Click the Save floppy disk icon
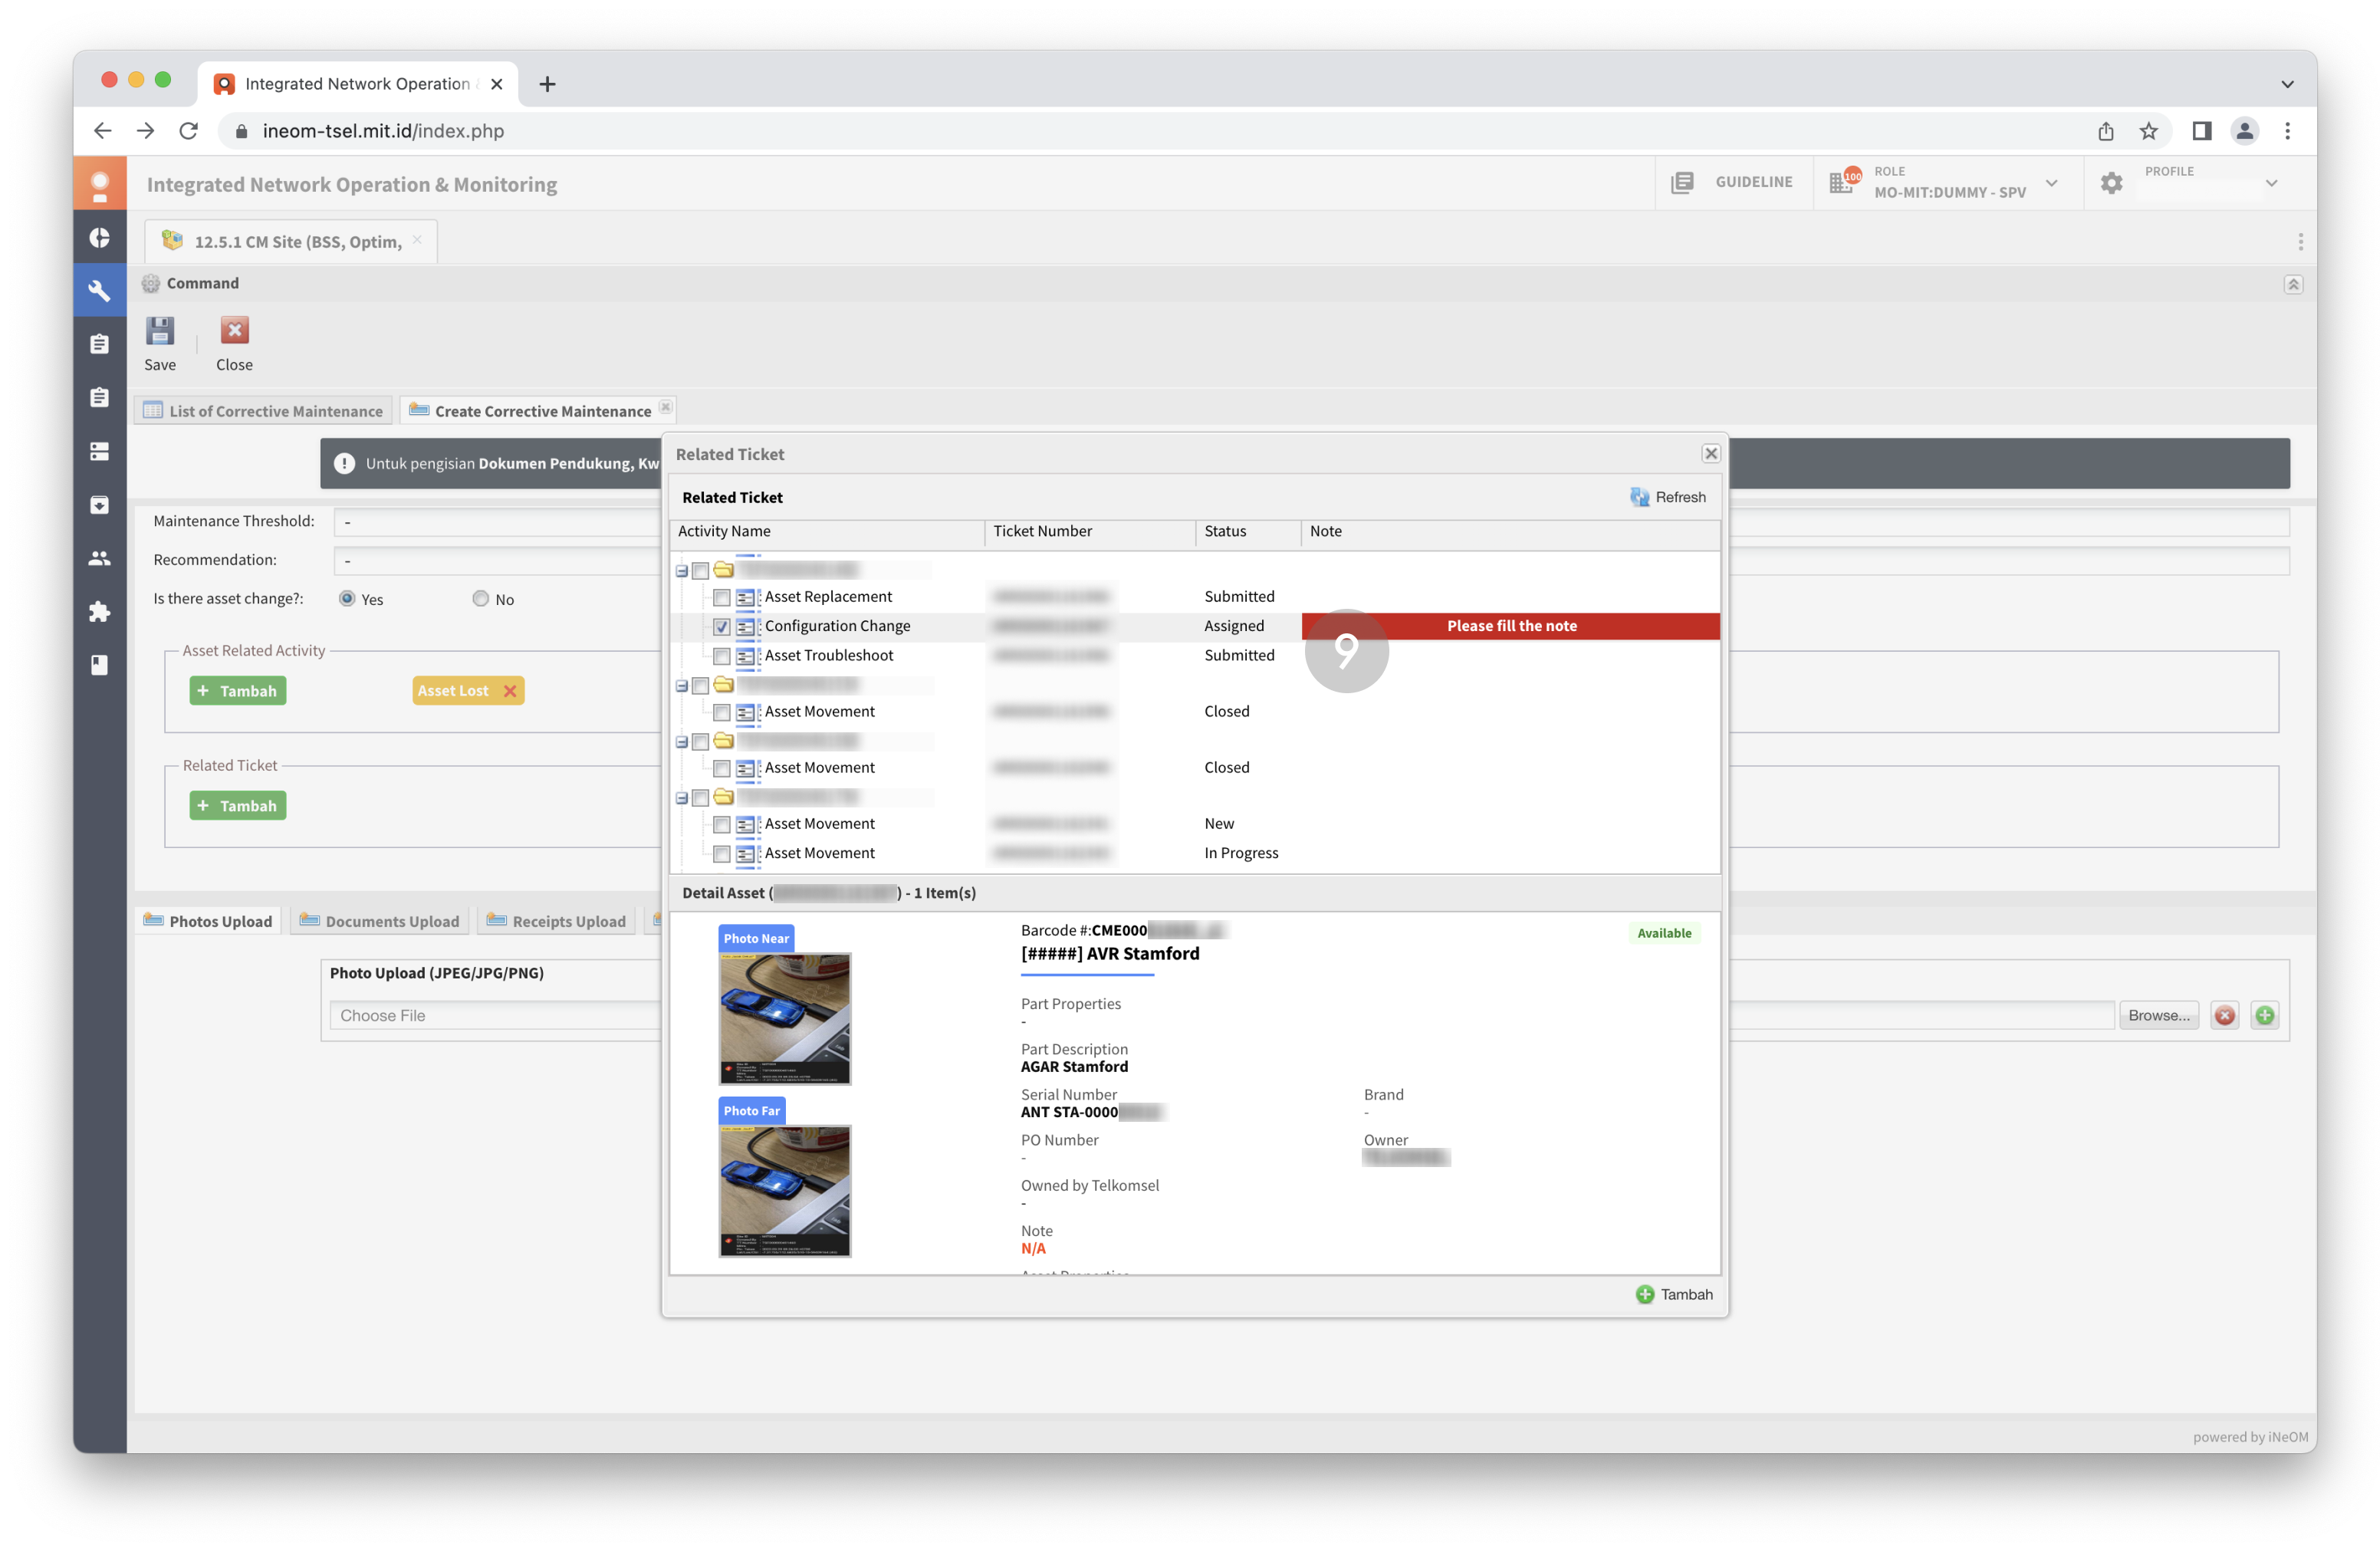The width and height of the screenshot is (2380, 1552). click(x=160, y=331)
